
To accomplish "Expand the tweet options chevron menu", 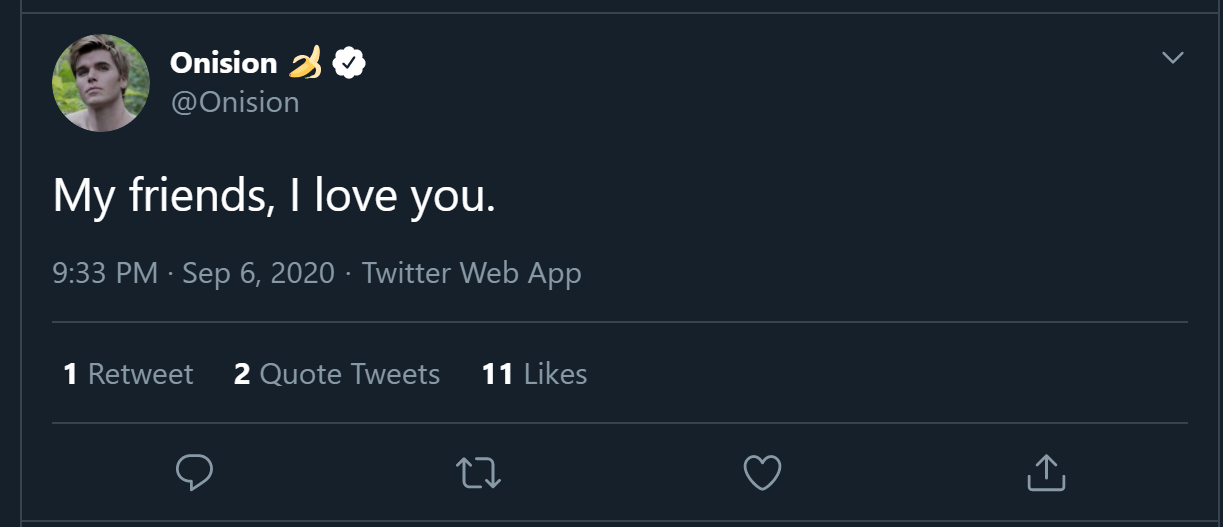I will pos(1172,58).
